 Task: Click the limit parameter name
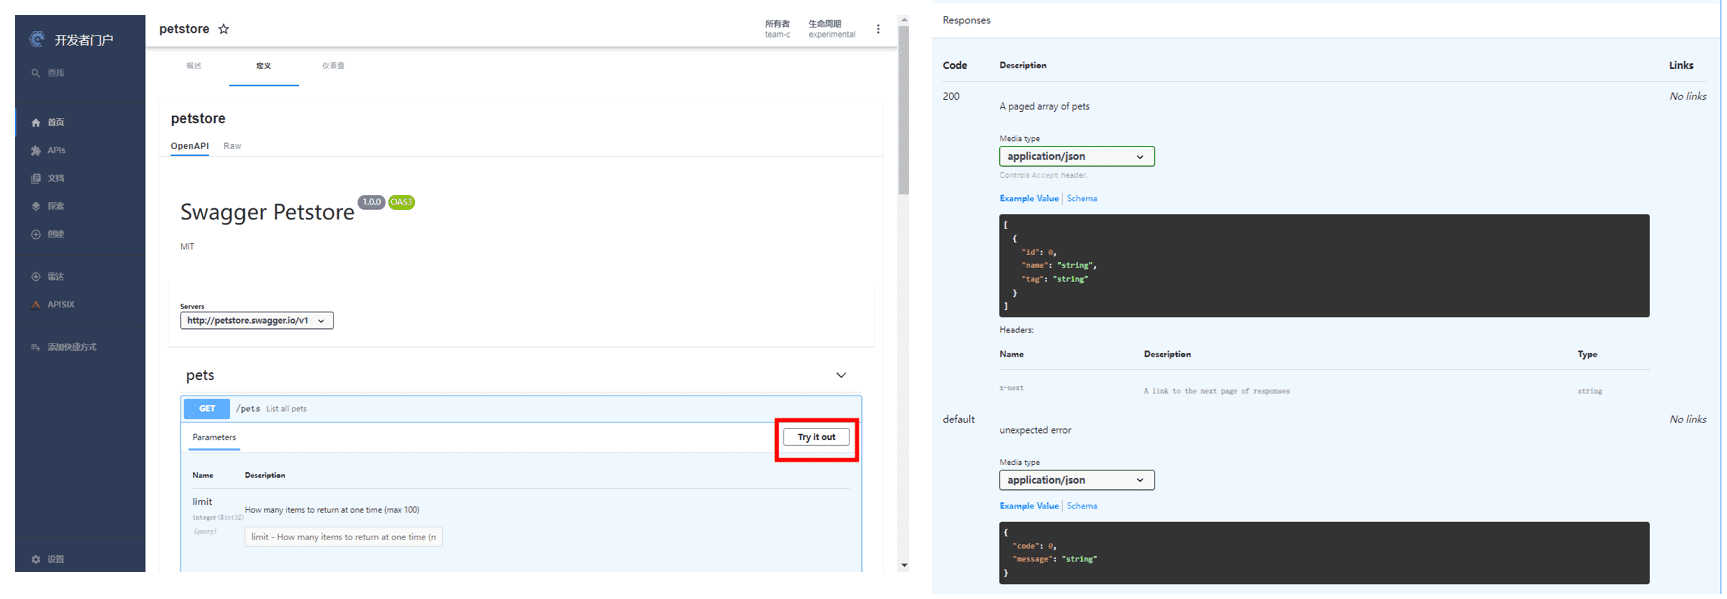click(x=202, y=502)
